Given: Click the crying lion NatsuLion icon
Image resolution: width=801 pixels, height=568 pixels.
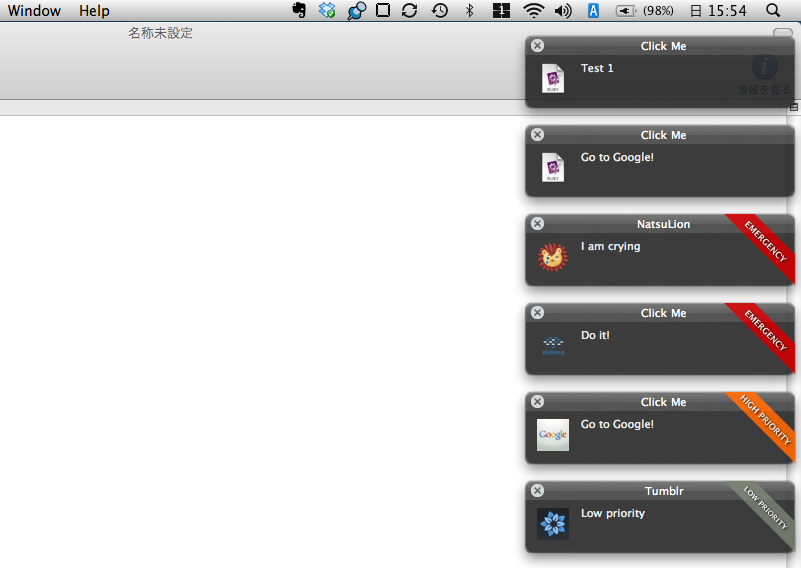Looking at the screenshot, I should coord(553,257).
